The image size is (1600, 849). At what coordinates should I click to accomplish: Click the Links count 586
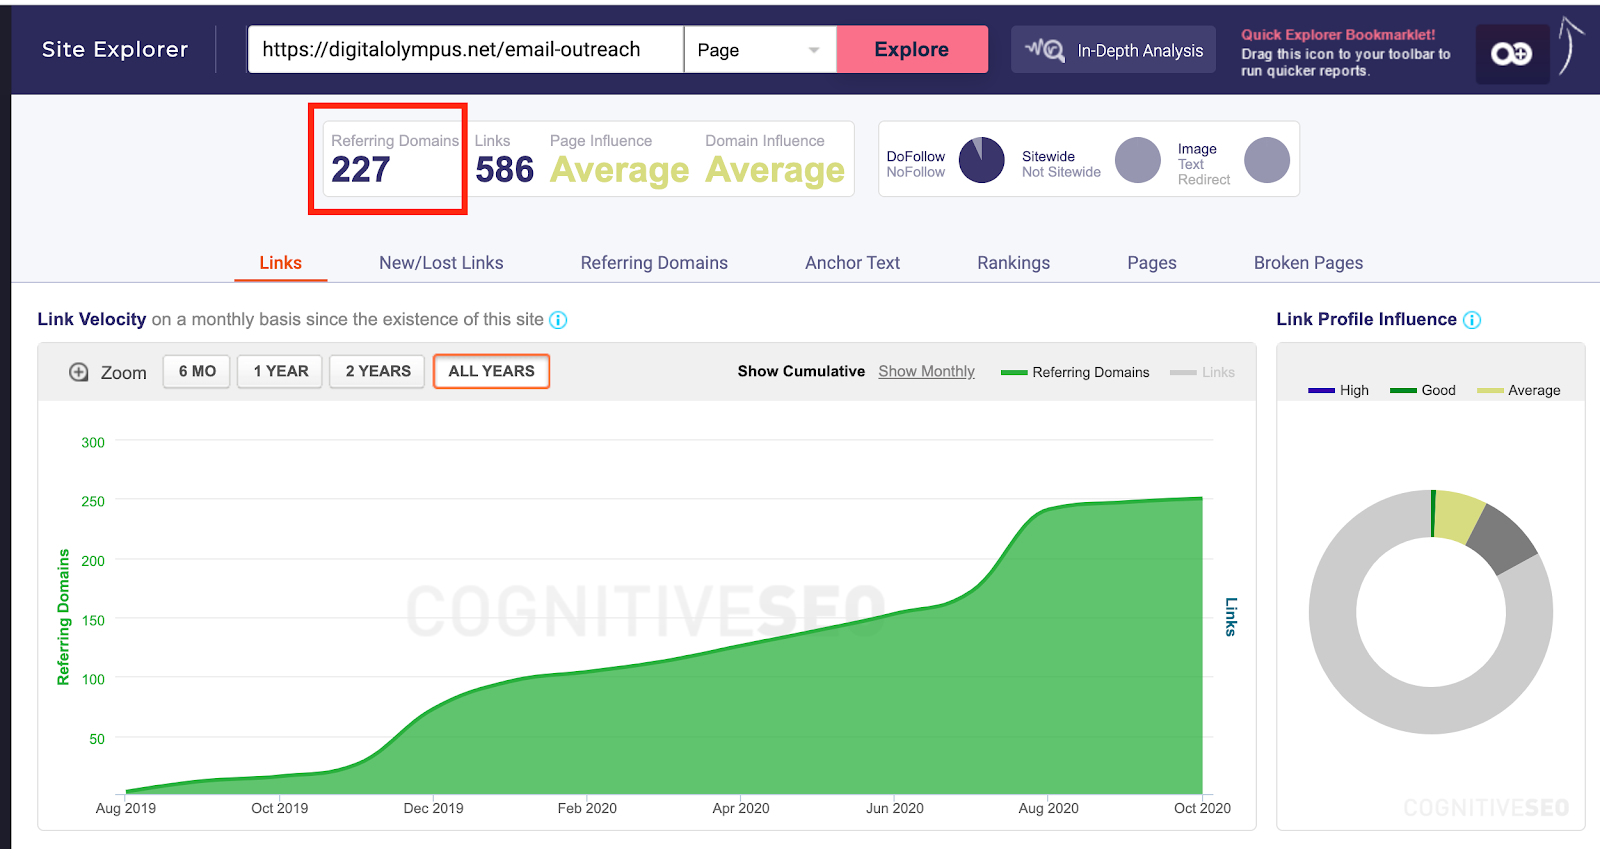(504, 170)
